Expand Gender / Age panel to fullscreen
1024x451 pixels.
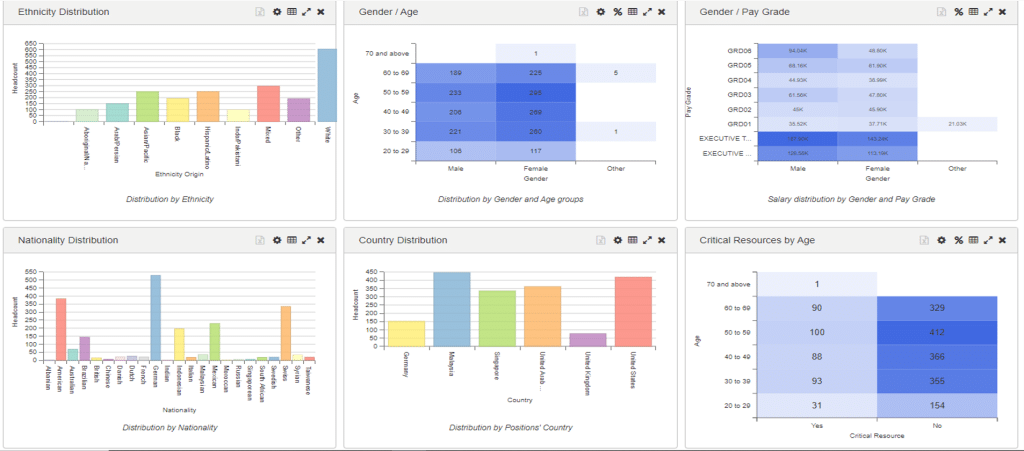pos(647,12)
